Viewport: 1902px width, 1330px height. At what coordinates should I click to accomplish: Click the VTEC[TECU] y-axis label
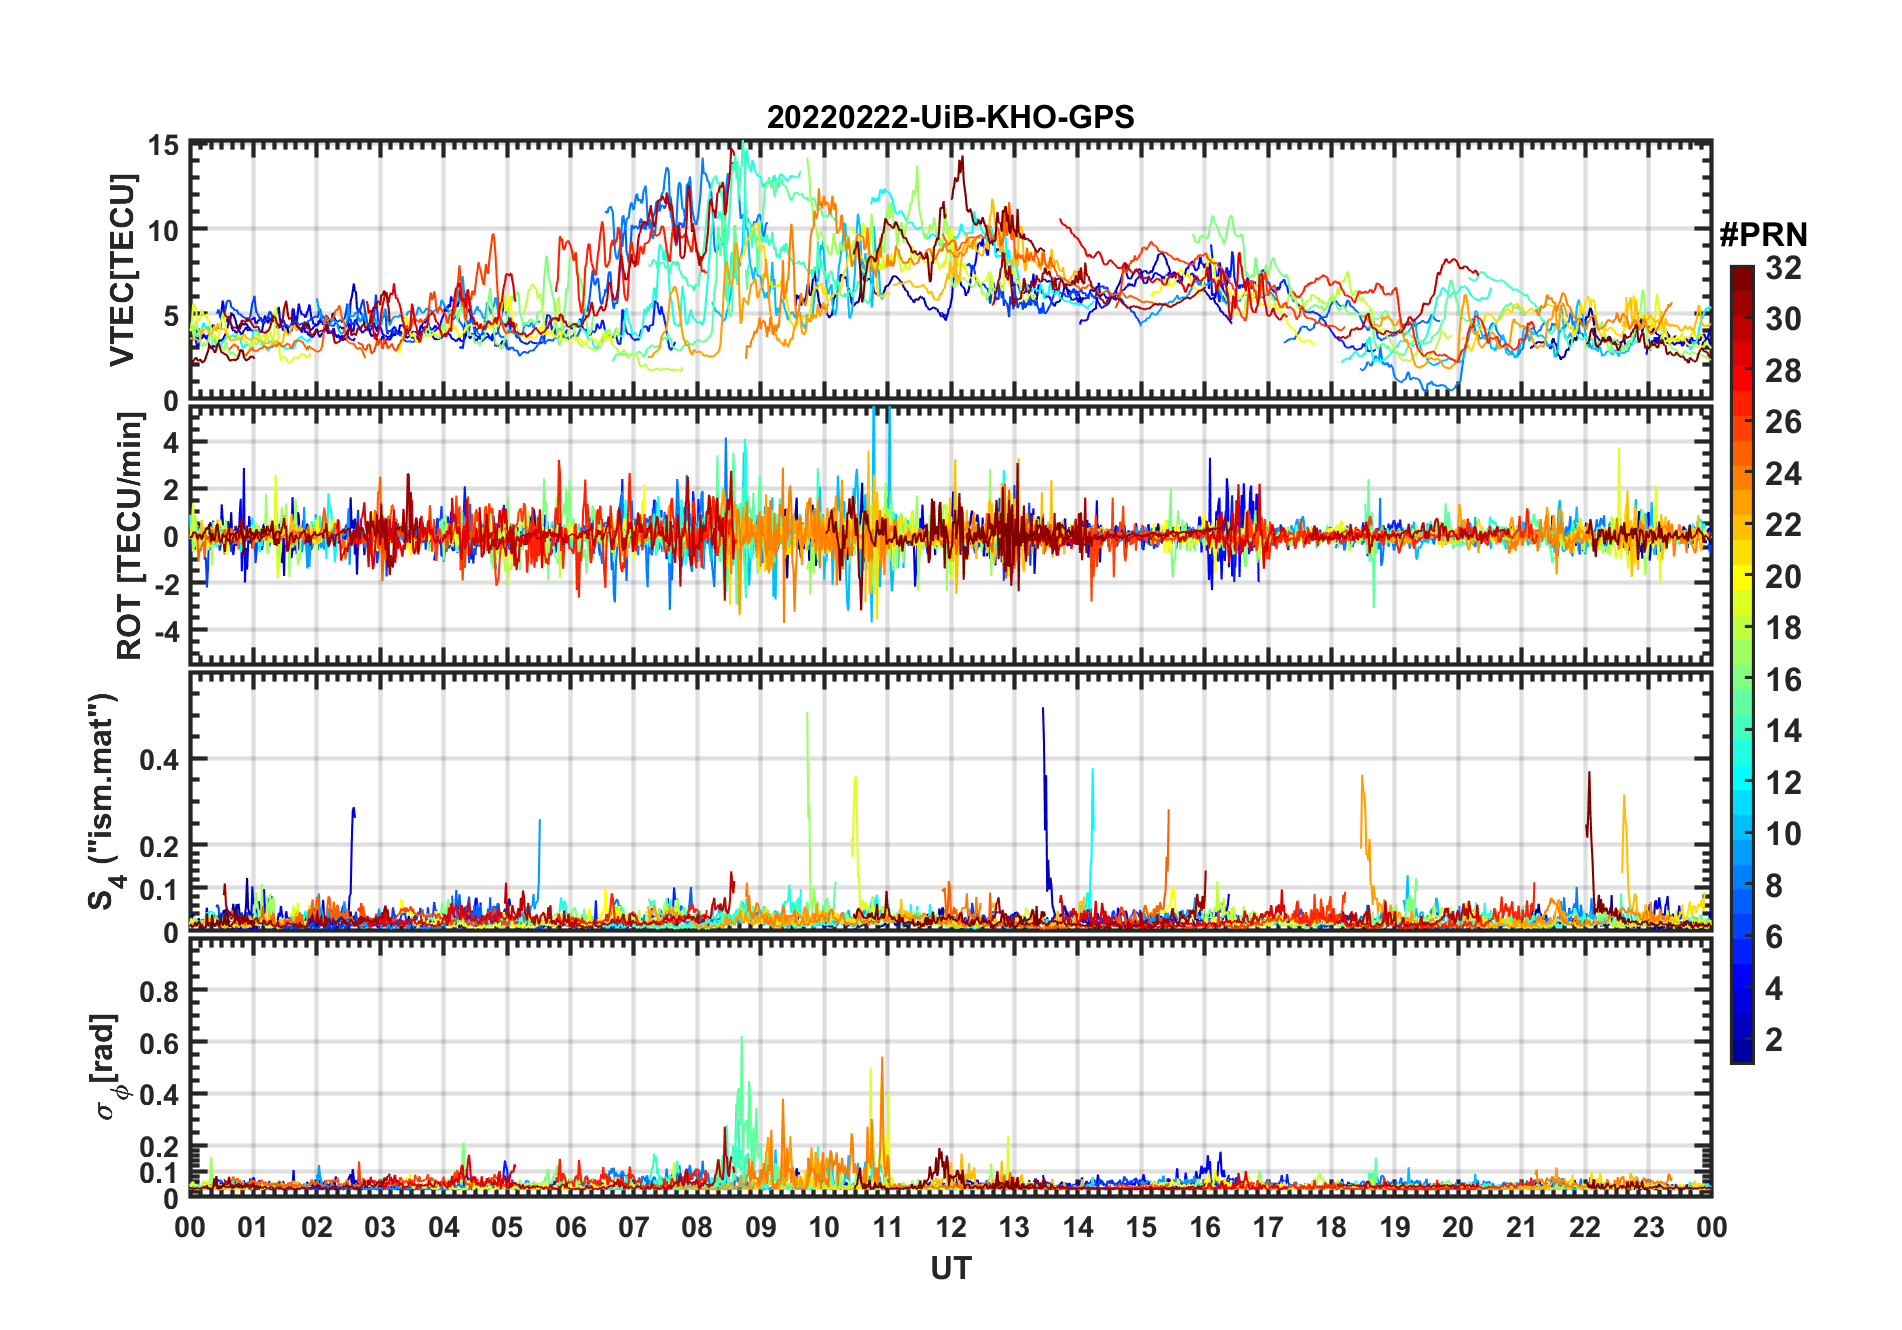click(122, 270)
